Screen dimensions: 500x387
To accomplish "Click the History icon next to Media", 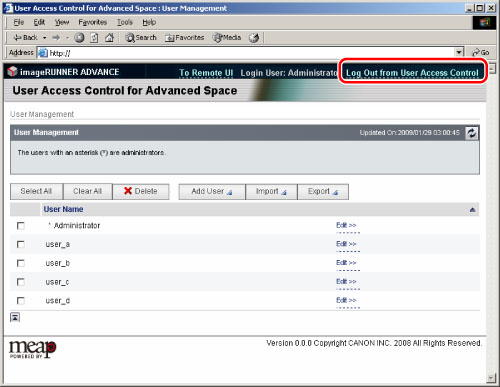I will coord(254,38).
